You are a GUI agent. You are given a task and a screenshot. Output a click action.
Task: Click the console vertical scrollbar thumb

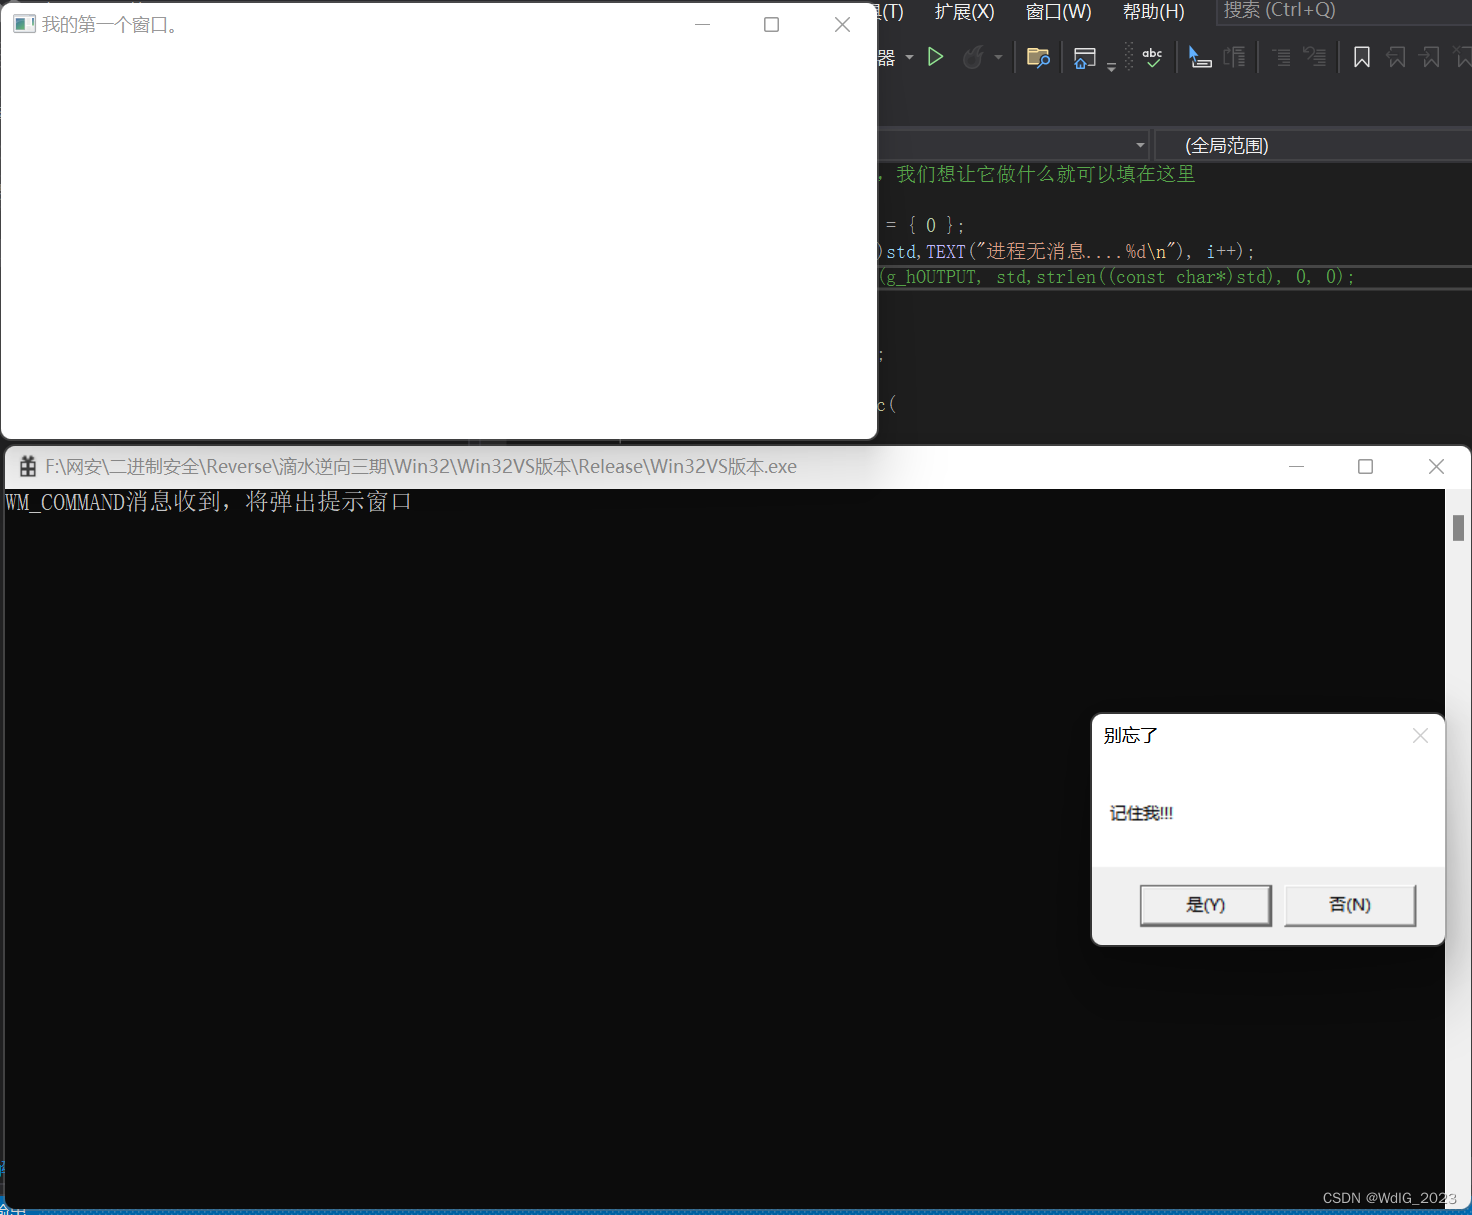tap(1458, 527)
